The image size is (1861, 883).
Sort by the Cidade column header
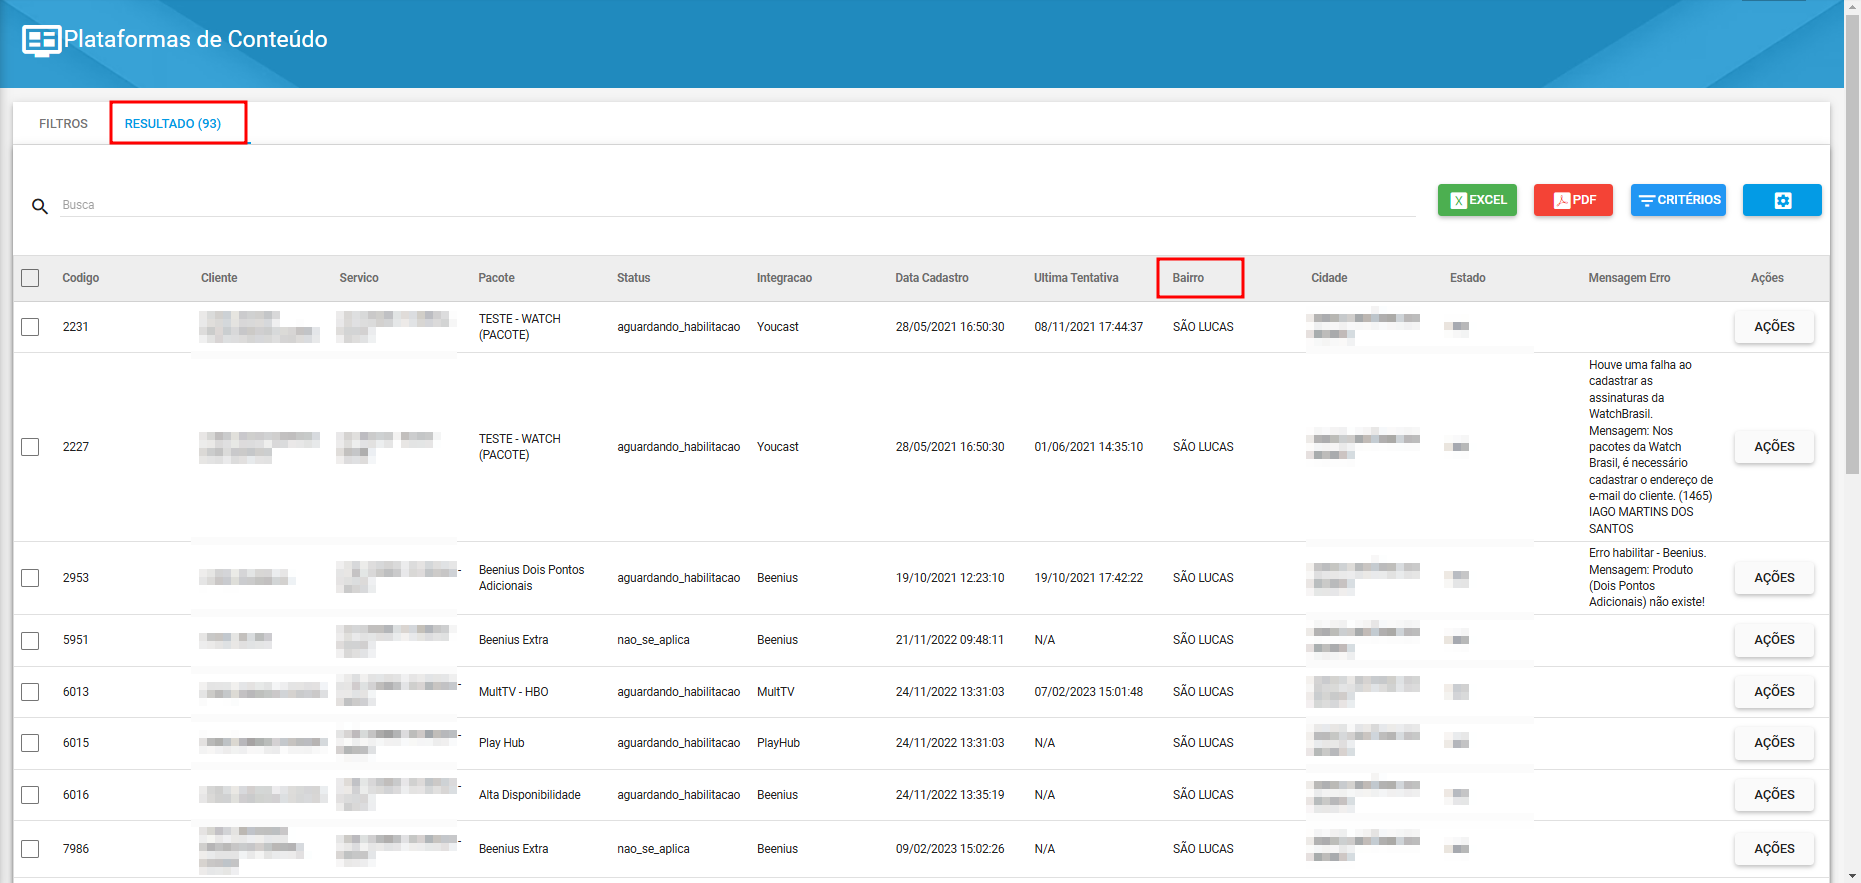click(1329, 278)
